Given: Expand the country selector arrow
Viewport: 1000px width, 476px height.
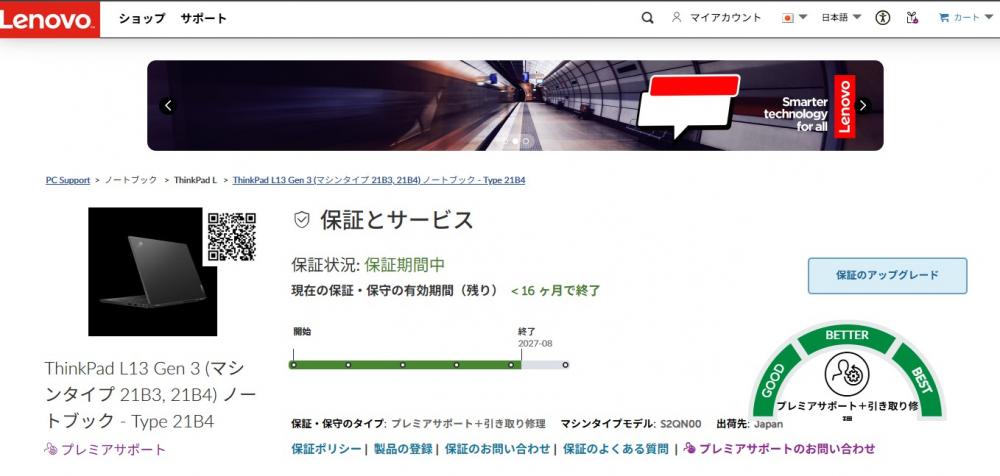Looking at the screenshot, I should tap(803, 17).
